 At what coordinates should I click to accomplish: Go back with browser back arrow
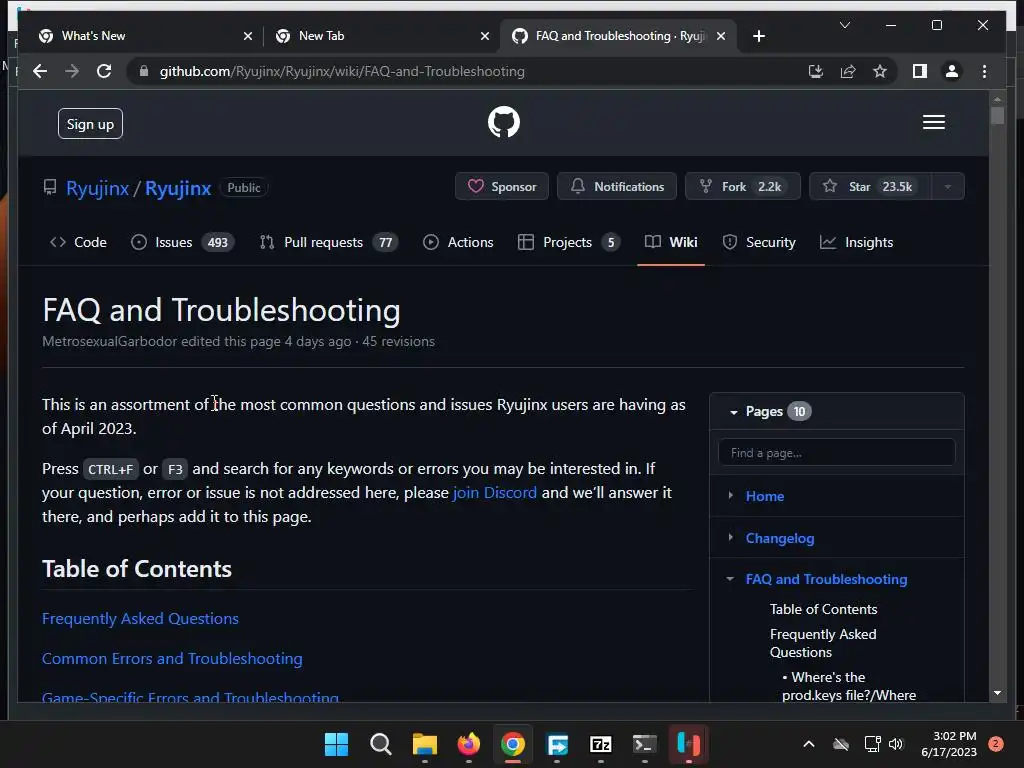click(40, 71)
